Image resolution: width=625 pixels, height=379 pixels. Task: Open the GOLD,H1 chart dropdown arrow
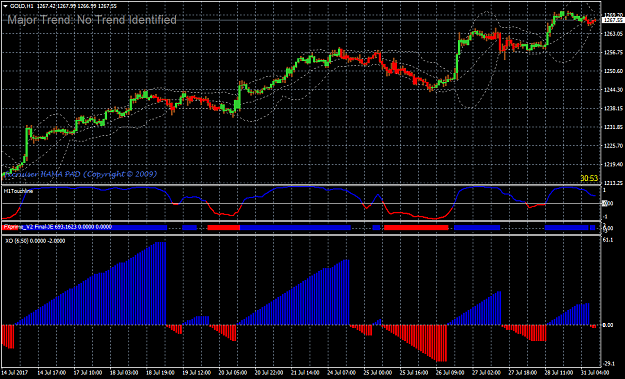click(x=5, y=6)
